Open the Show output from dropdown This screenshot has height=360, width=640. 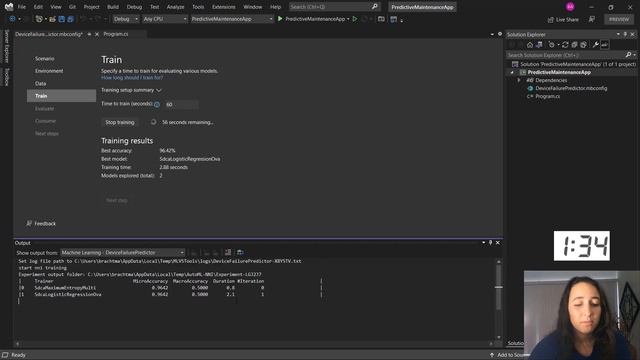122,253
